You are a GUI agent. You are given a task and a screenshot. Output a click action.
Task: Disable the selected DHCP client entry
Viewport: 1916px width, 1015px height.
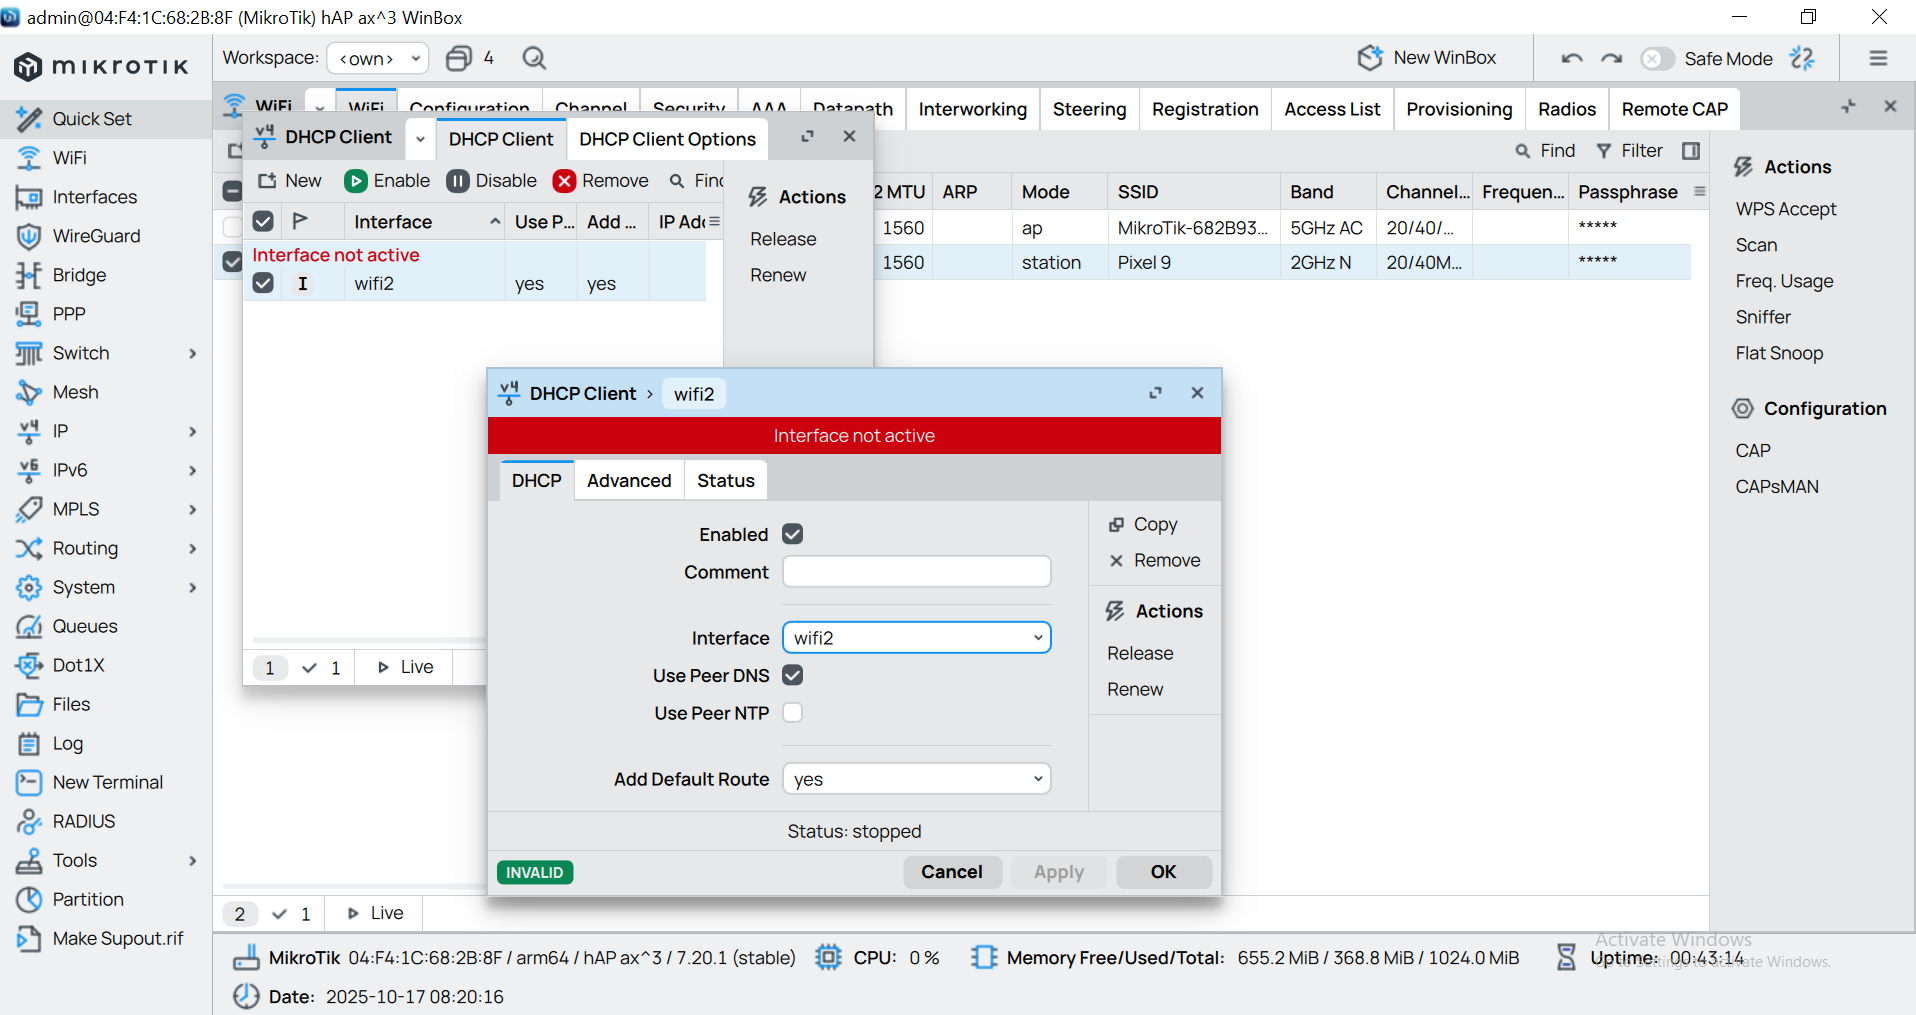(x=491, y=181)
